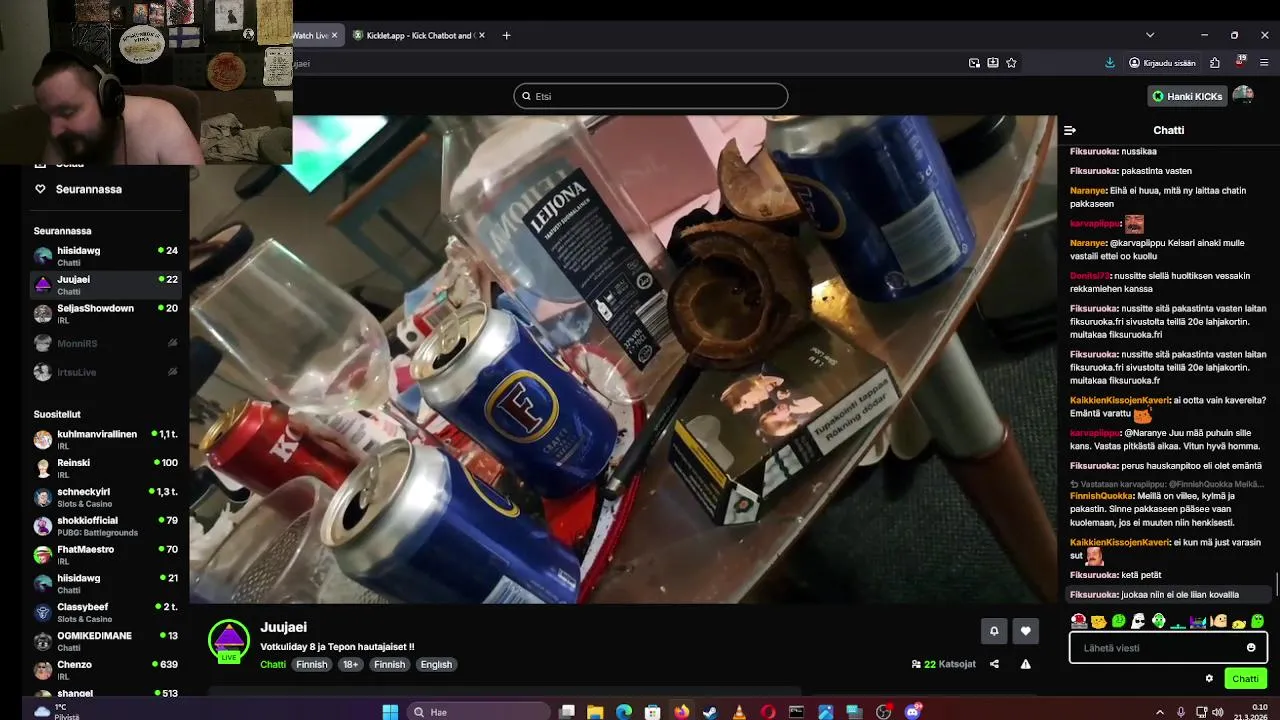
Task: Open list all tabs chevron
Action: pos(1150,35)
